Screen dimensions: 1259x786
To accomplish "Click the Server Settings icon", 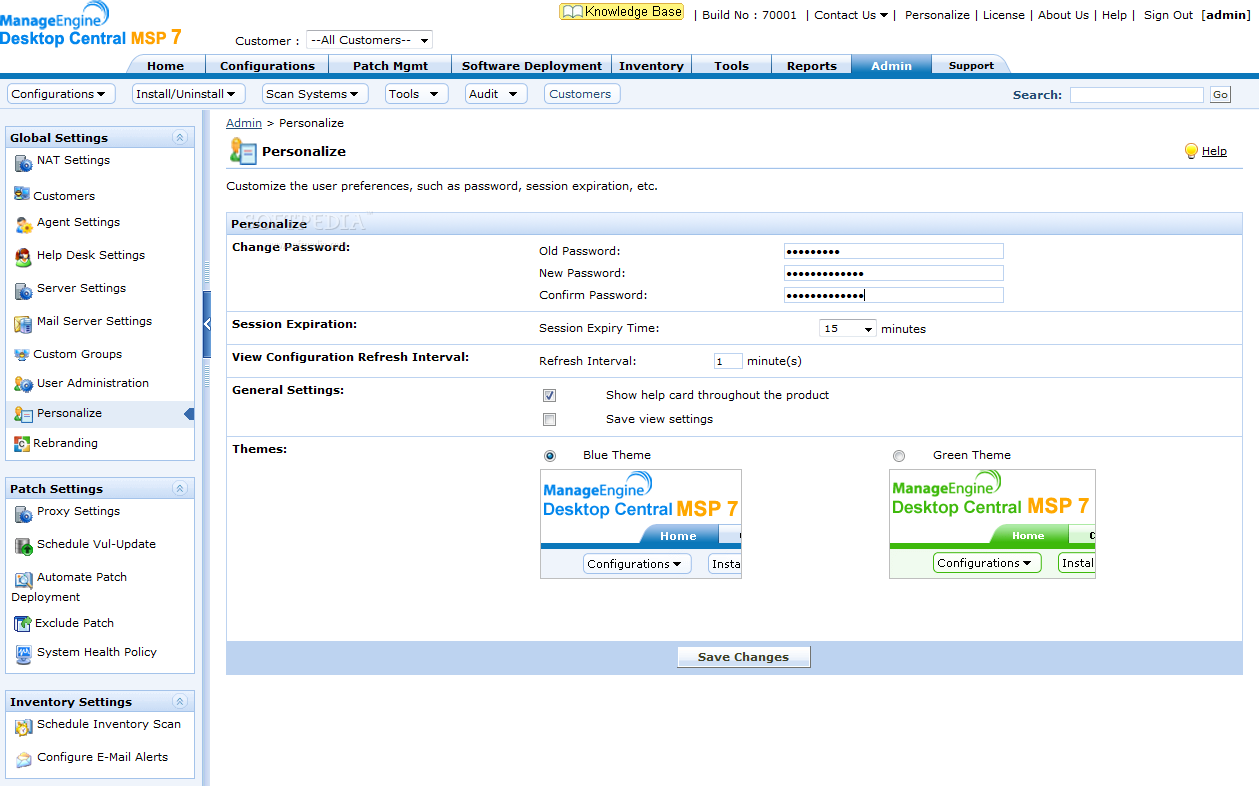I will [x=24, y=291].
